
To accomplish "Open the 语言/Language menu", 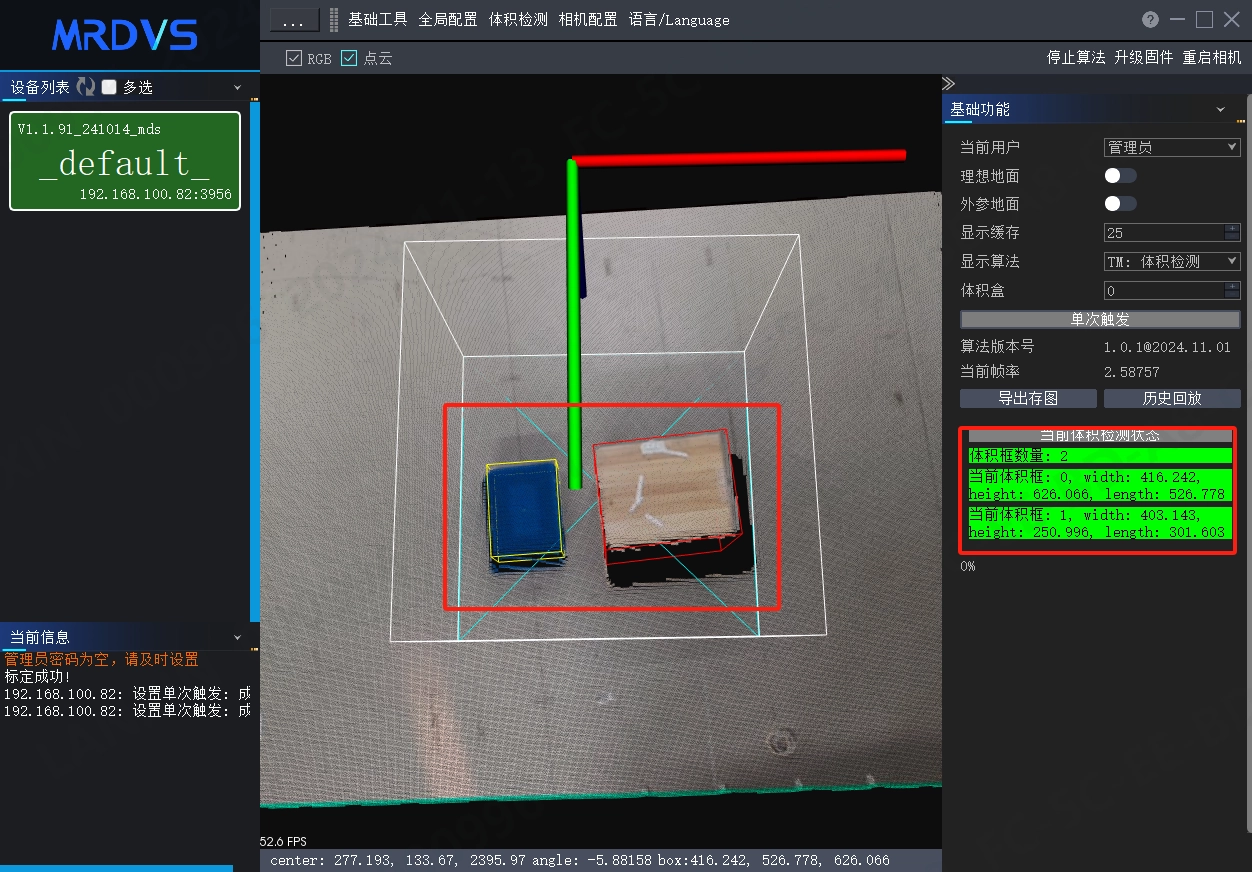I will [679, 20].
